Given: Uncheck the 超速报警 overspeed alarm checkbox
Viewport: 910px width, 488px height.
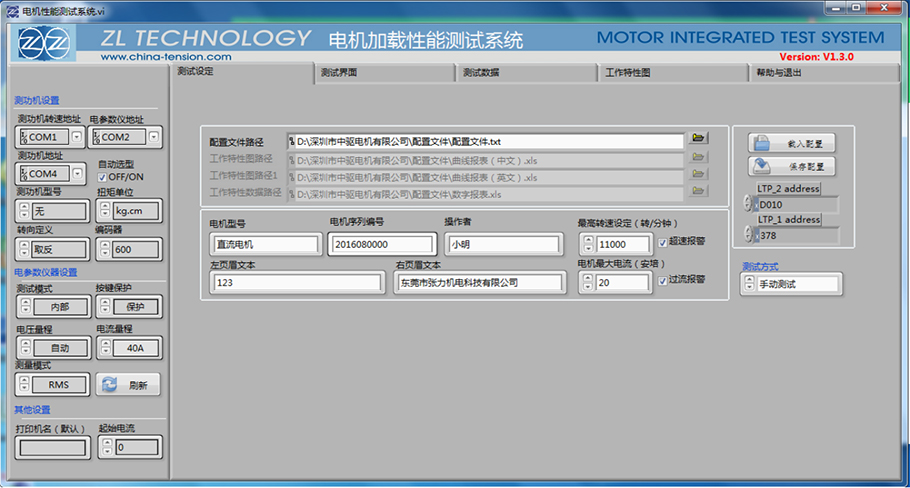Looking at the screenshot, I should pos(663,242).
